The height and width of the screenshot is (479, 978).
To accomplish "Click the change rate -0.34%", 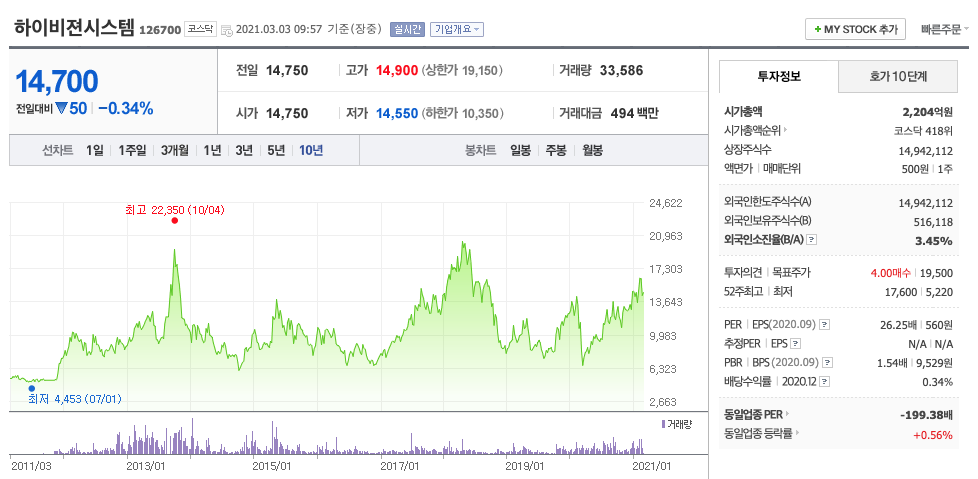I will pyautogui.click(x=125, y=109).
